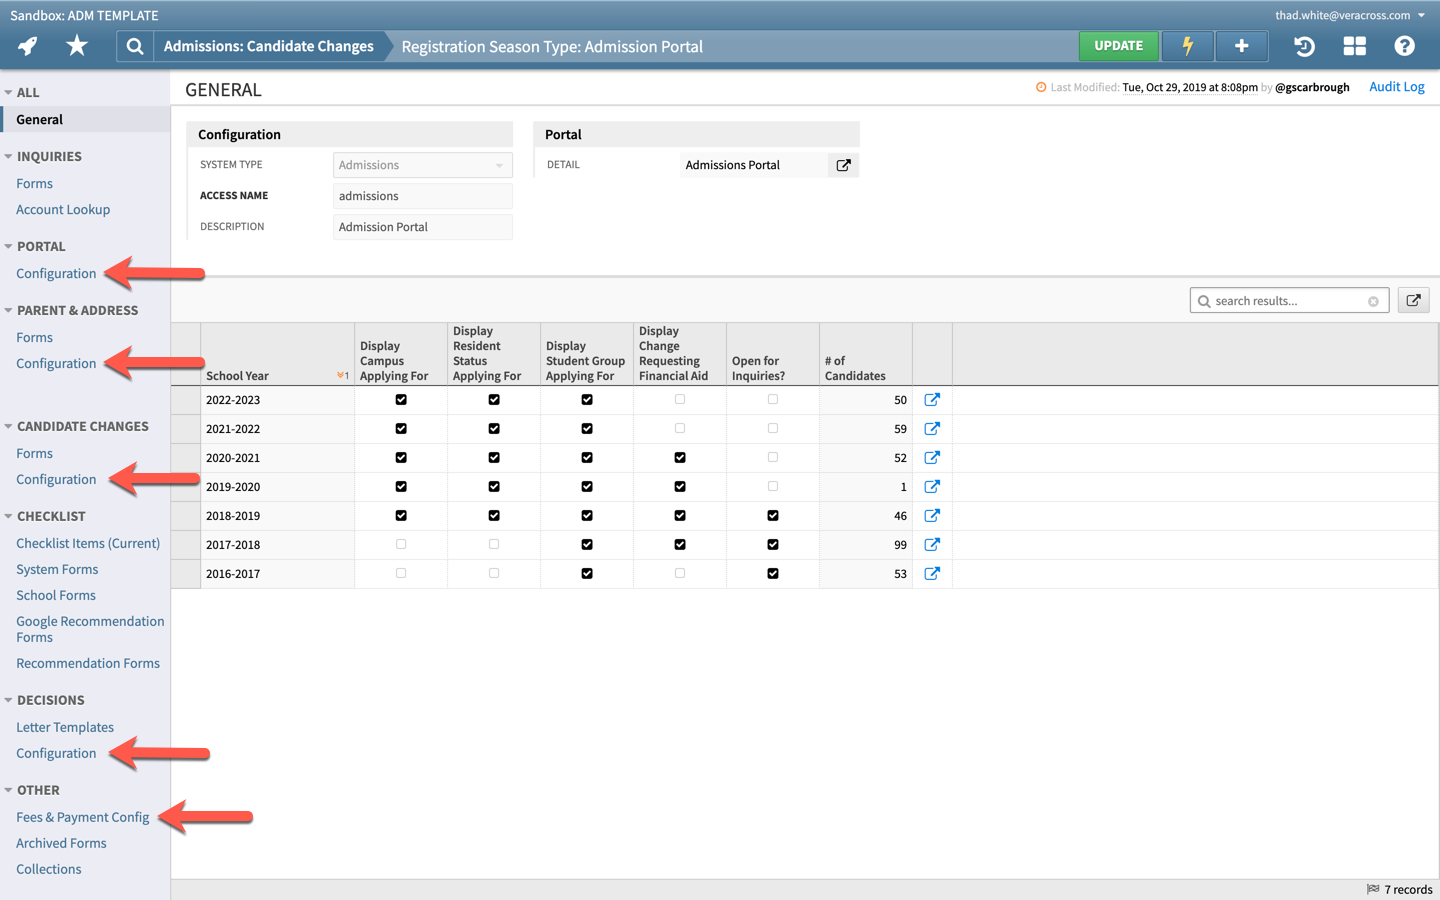Uncheck Display Campus Applying For on 2022-2023

pos(400,399)
